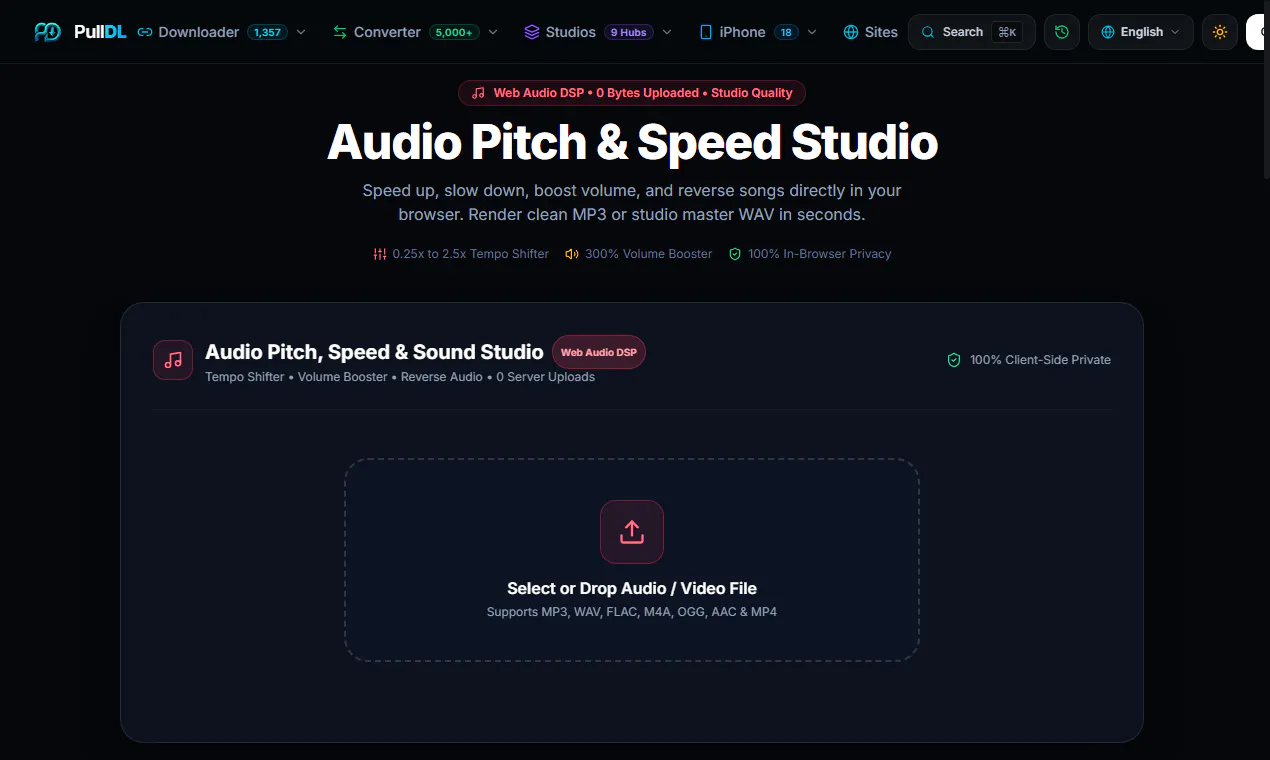This screenshot has height=760, width=1270.
Task: Click the globe icon beside English
Action: point(1108,32)
